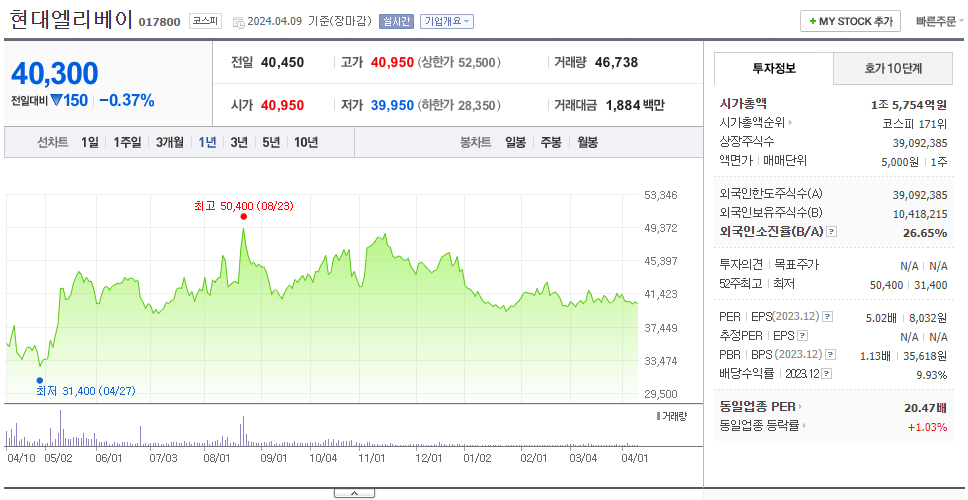The image size is (968, 500).
Task: Click the stock name 현대엘리베이
Action: (72, 20)
